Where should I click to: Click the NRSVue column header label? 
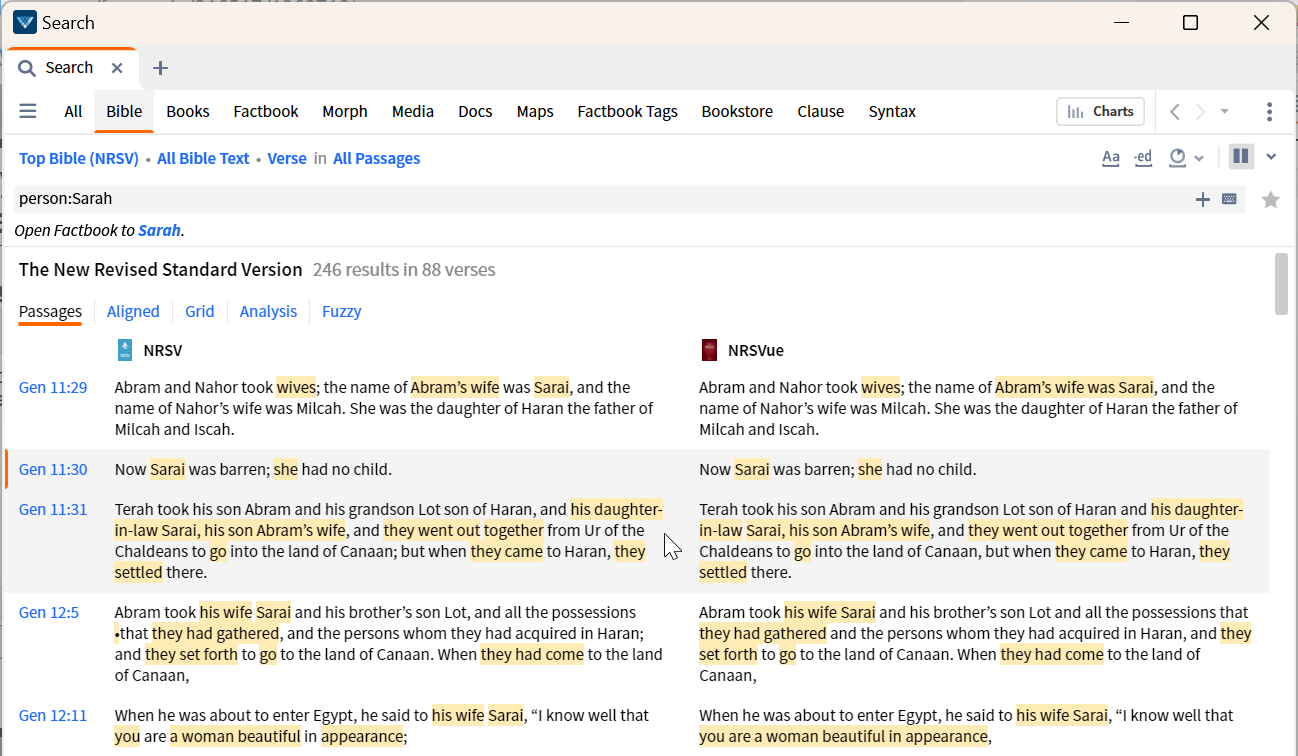coord(756,350)
